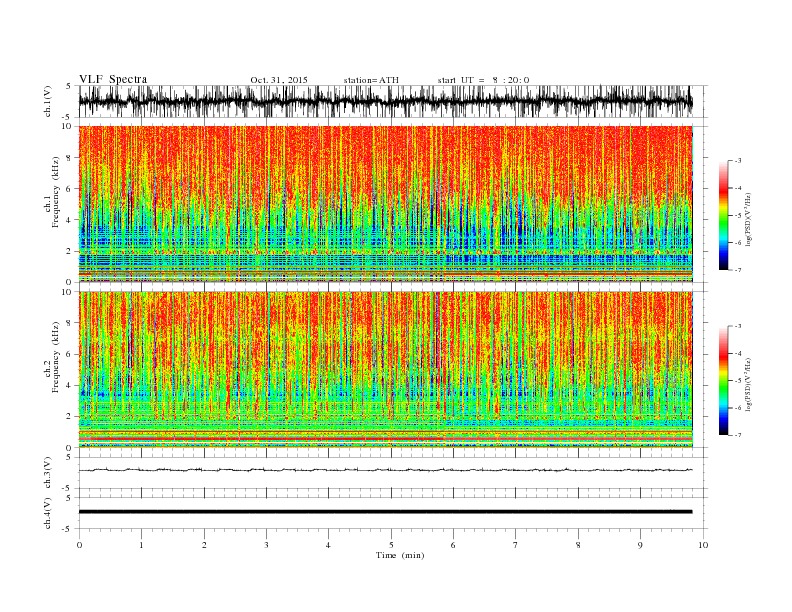This screenshot has width=792, height=612.
Task: Click the "2" tick on the time axis
Action: [x=204, y=545]
